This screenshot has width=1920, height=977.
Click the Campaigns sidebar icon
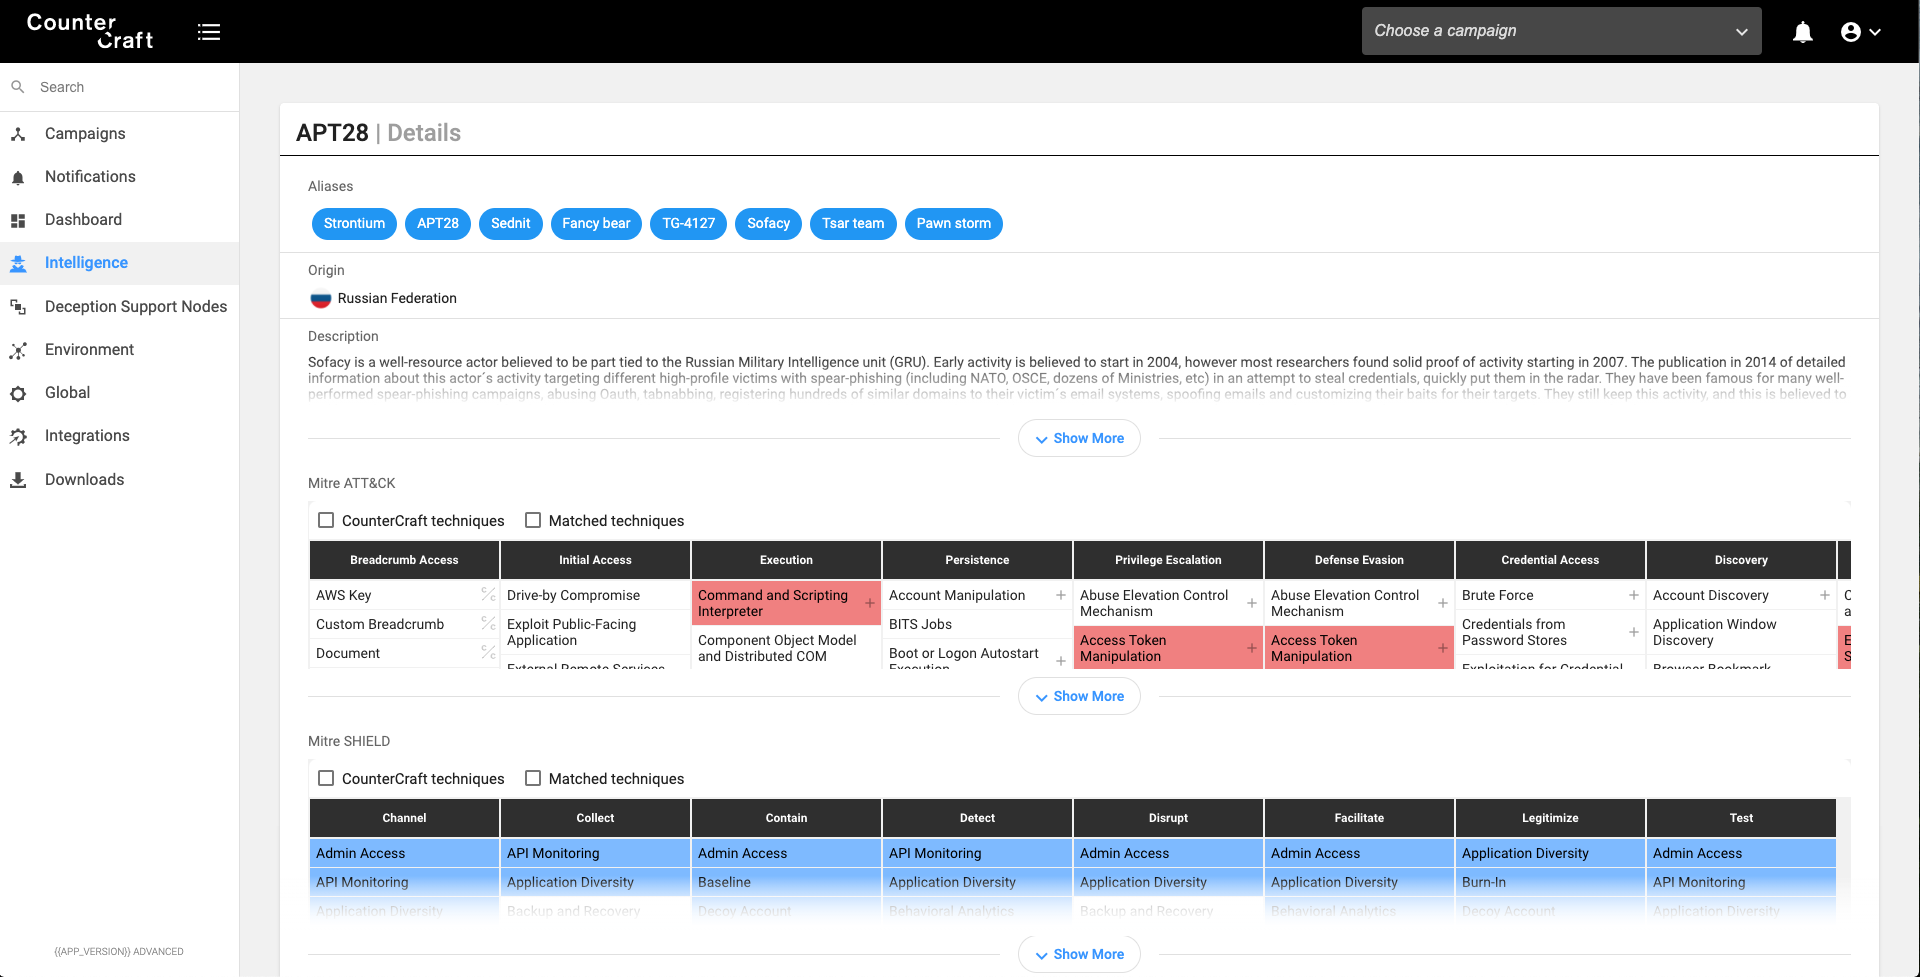(18, 134)
